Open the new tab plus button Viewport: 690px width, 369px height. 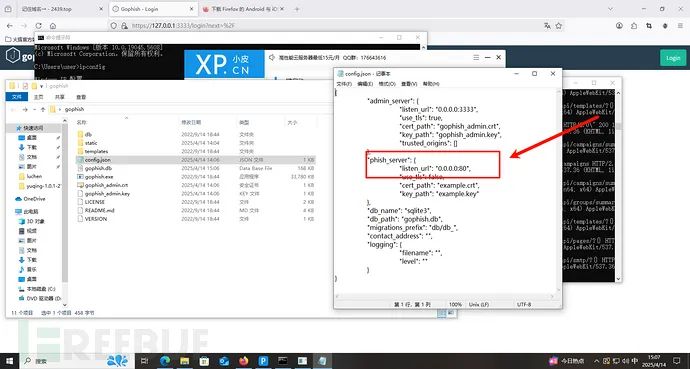297,9
